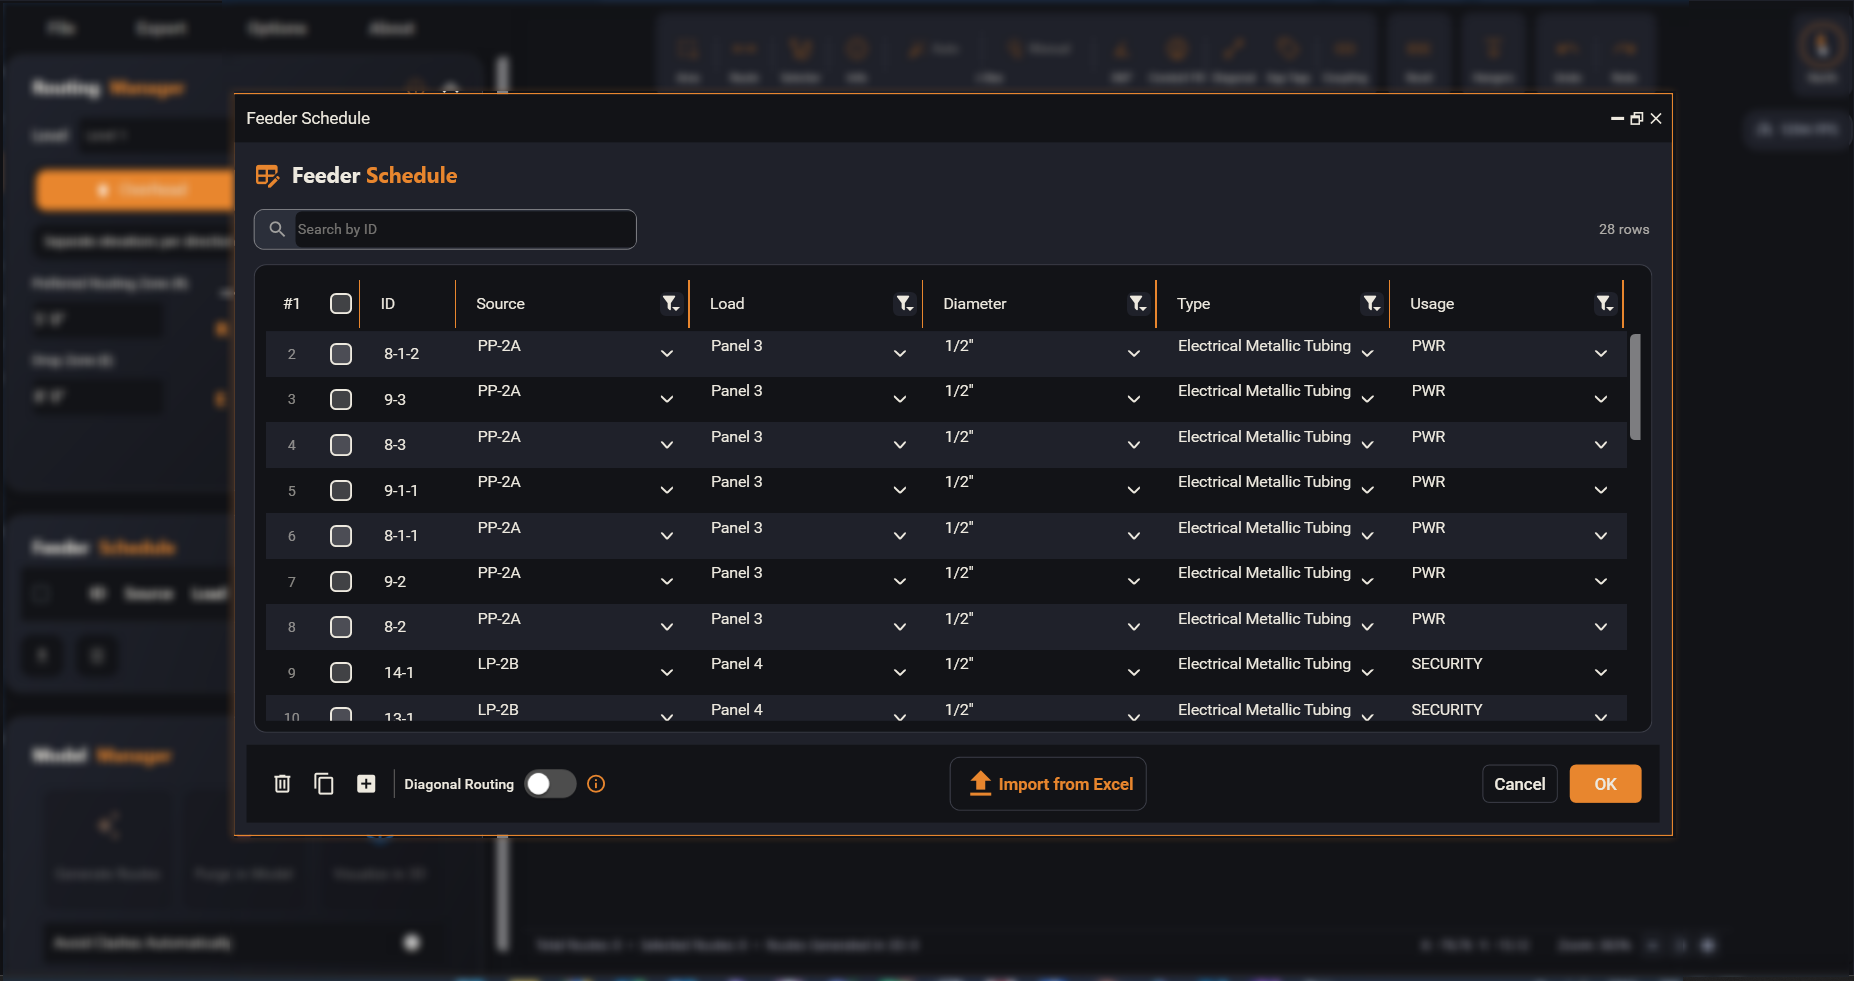This screenshot has height=981, width=1854.
Task: Expand Source dropdown in row 8-1-2
Action: coord(667,354)
